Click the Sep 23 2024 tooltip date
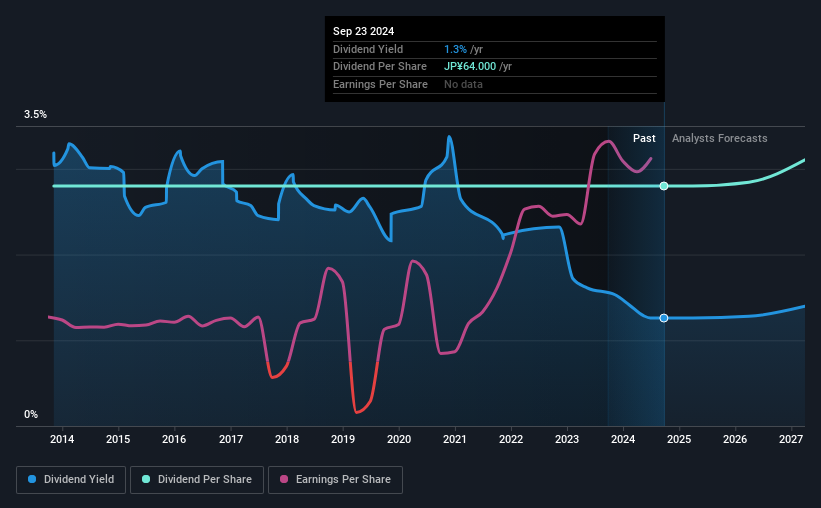This screenshot has height=508, width=821. (x=363, y=31)
